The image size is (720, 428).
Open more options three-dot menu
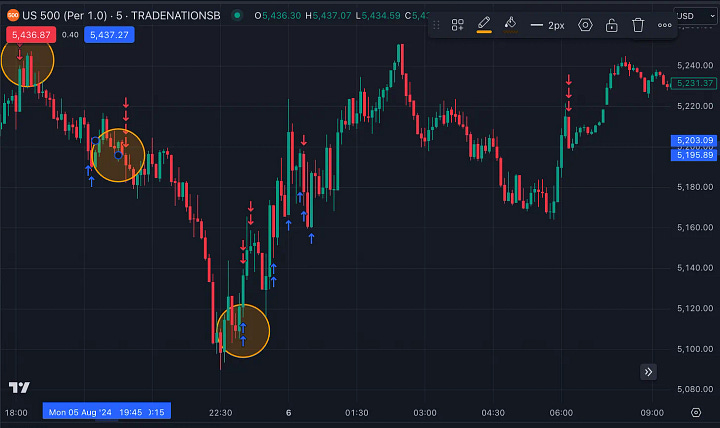tap(664, 25)
